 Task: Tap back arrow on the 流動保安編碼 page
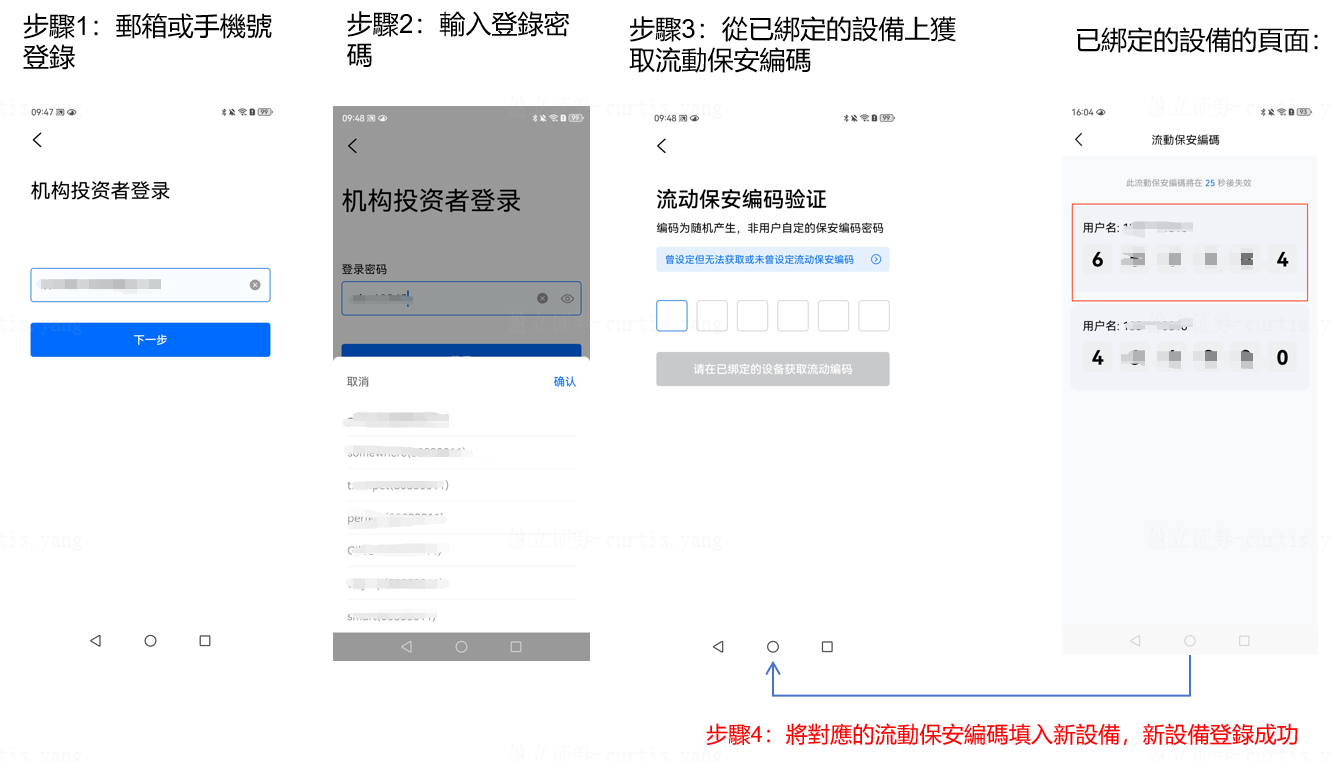(1078, 140)
